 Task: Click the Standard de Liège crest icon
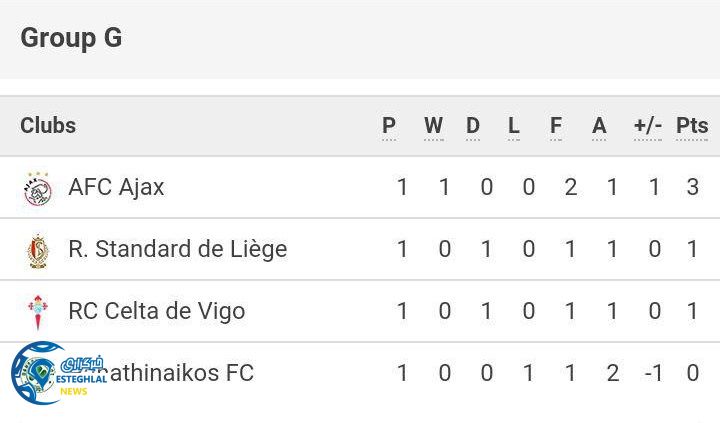[37, 250]
